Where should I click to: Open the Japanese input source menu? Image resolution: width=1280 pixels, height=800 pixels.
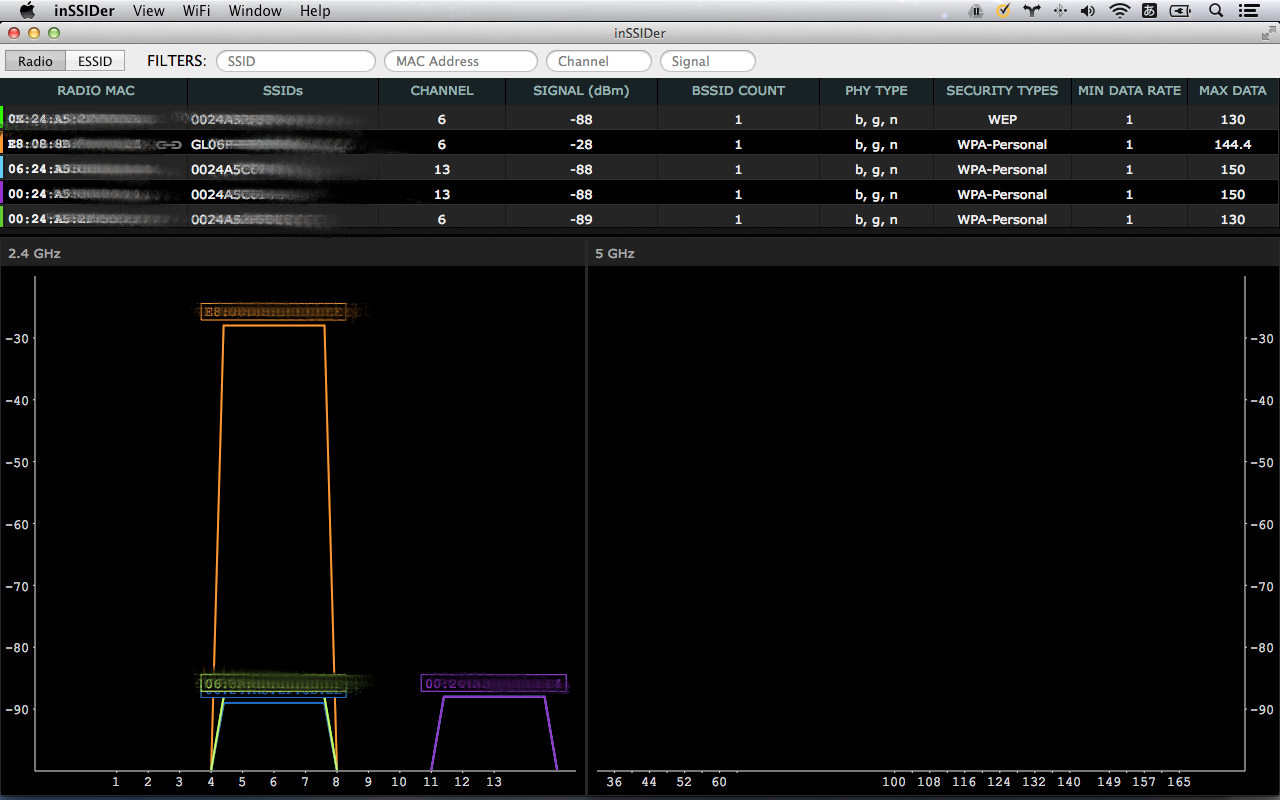tap(1150, 11)
